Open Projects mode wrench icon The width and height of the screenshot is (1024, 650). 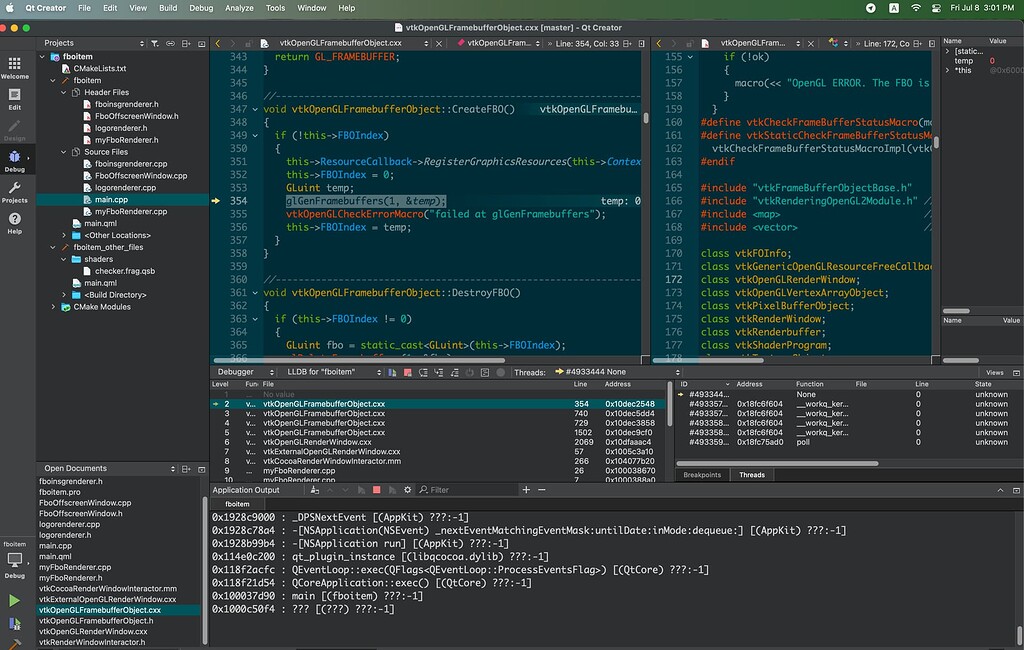[x=15, y=190]
